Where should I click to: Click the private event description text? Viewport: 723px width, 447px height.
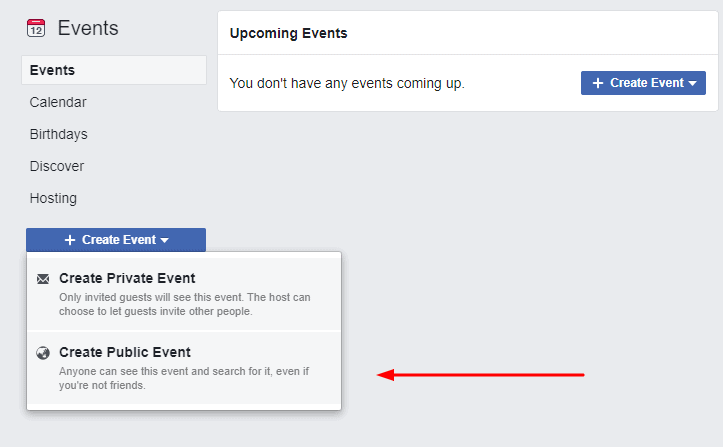tap(184, 304)
